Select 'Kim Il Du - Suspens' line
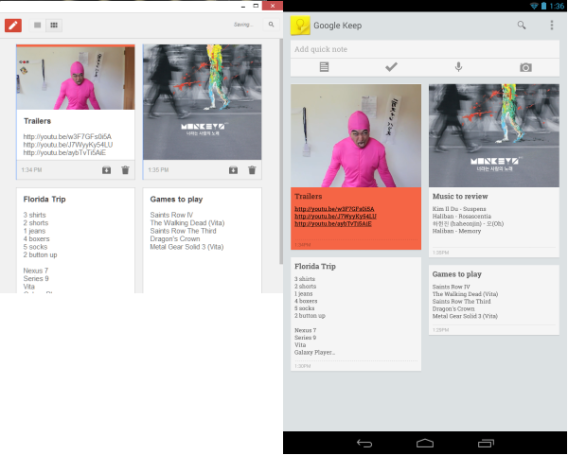The image size is (568, 455). pos(459,209)
